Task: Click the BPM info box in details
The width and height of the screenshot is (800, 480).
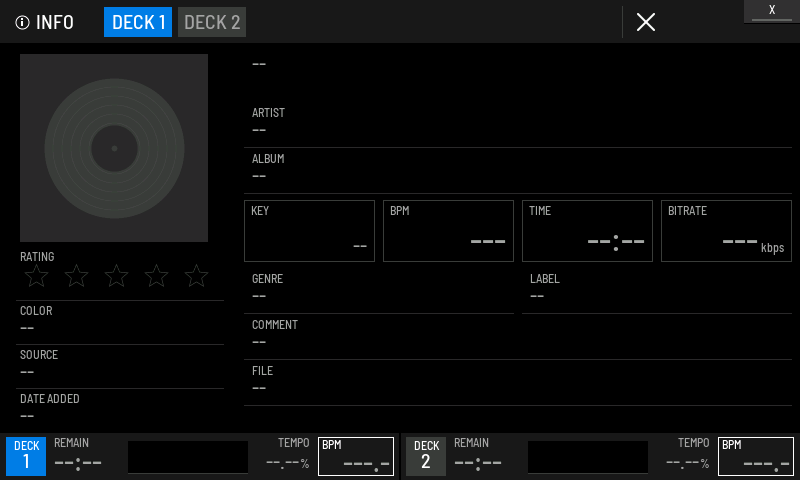Action: click(448, 231)
